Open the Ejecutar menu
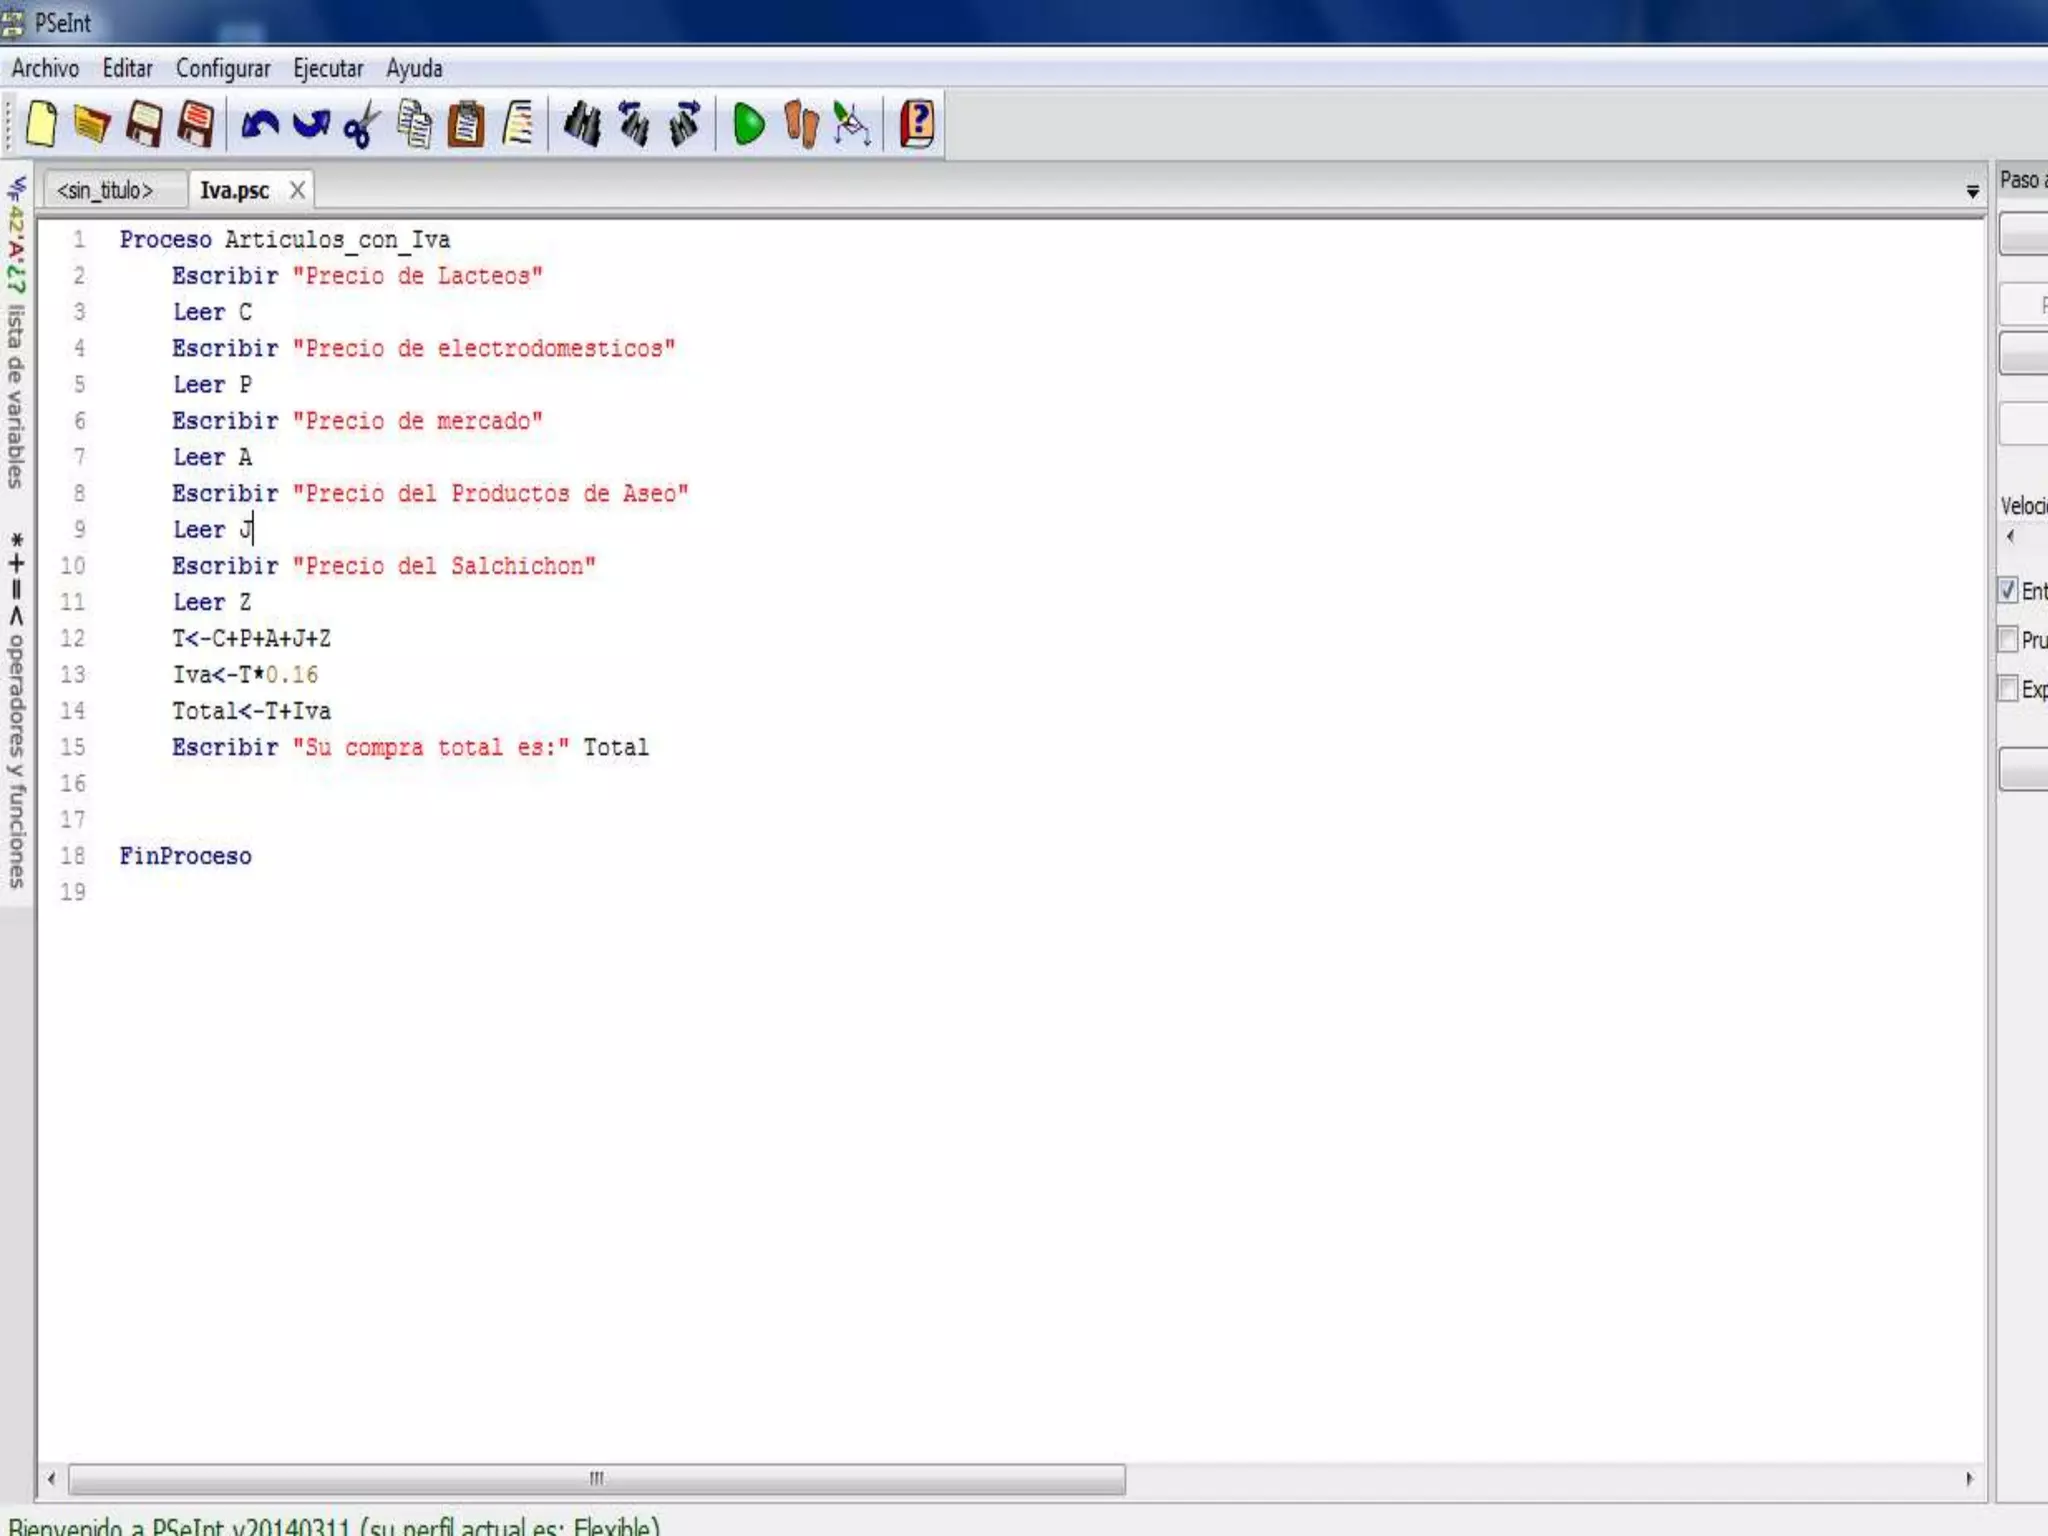The image size is (2048, 1536). (328, 69)
